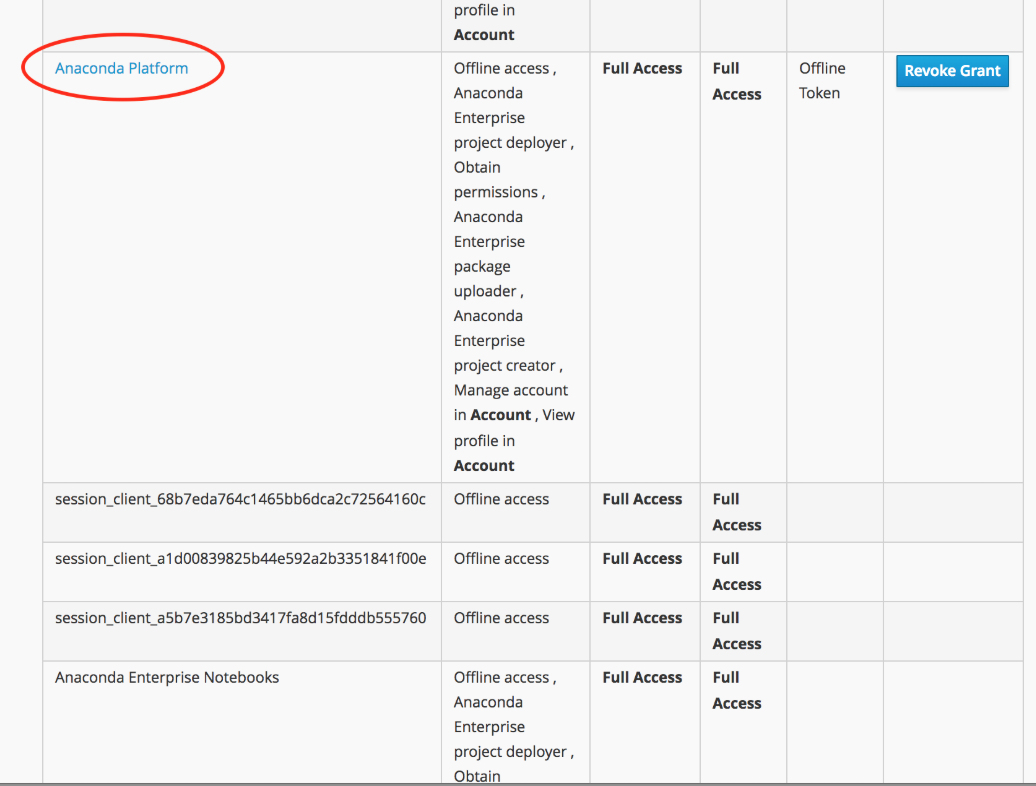The image size is (1036, 786).
Task: Click Offline access in the session_client_a1d0 row
Action: coord(501,558)
